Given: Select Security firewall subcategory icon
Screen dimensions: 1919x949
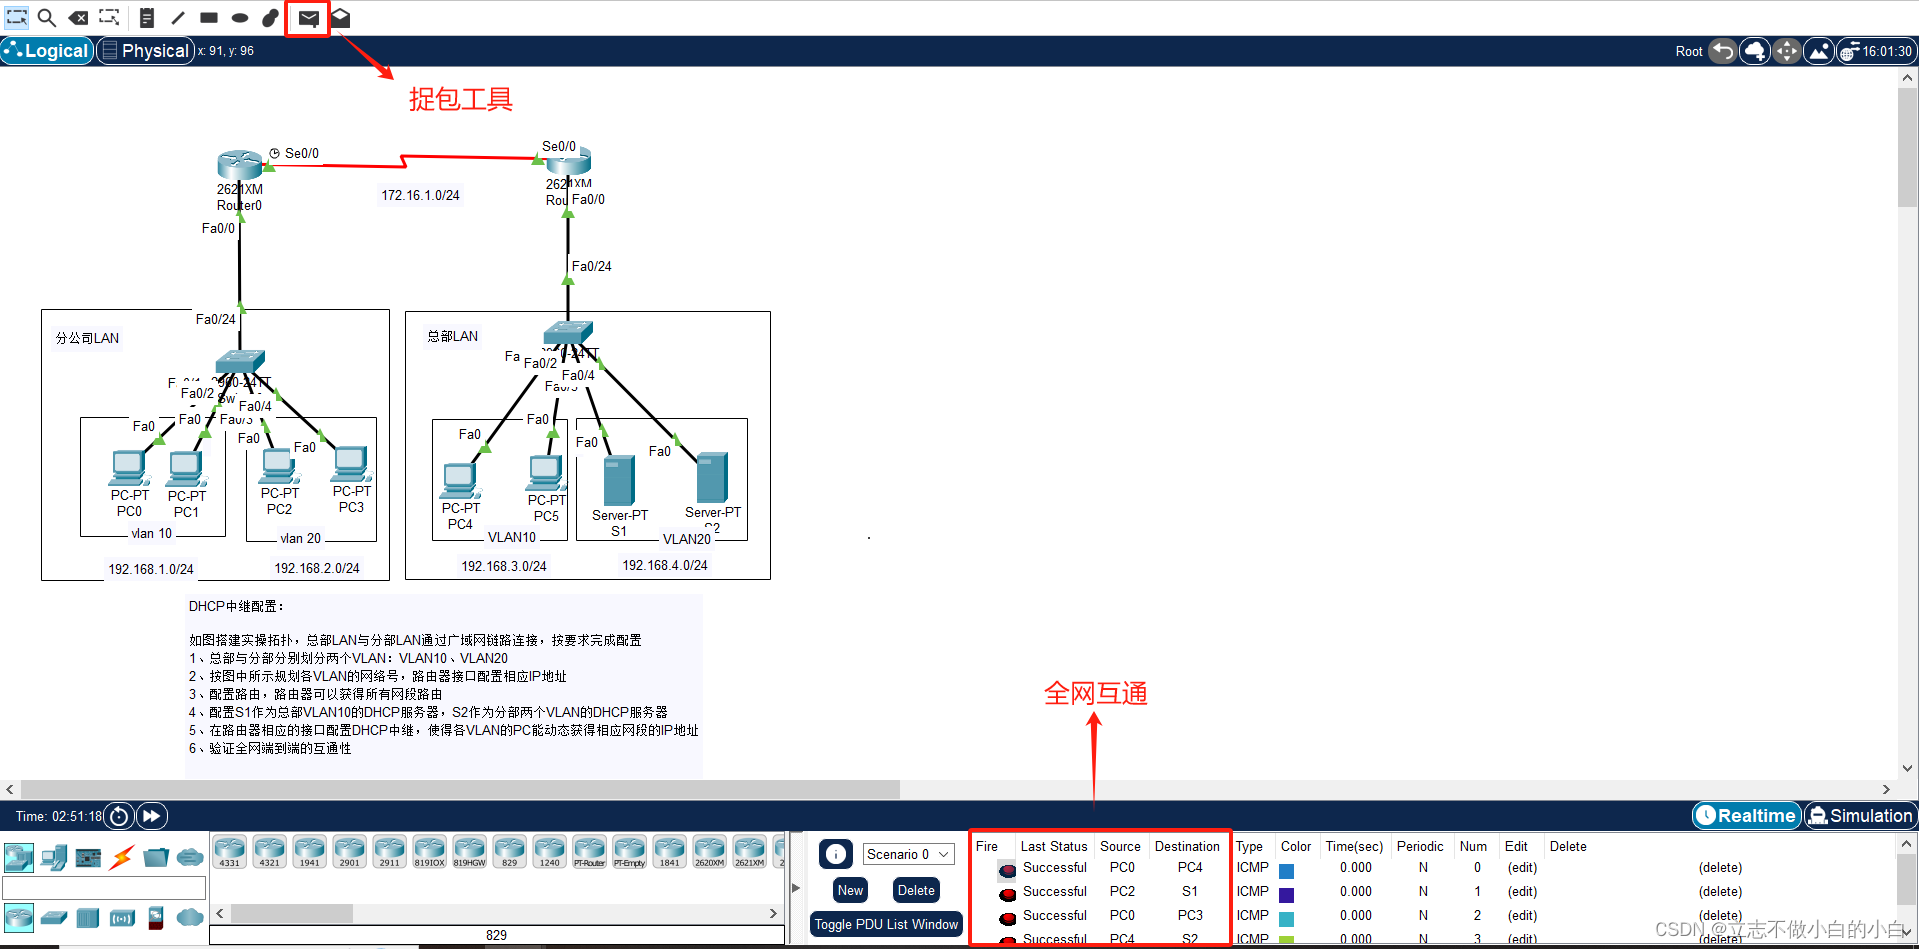Looking at the screenshot, I should [x=156, y=917].
